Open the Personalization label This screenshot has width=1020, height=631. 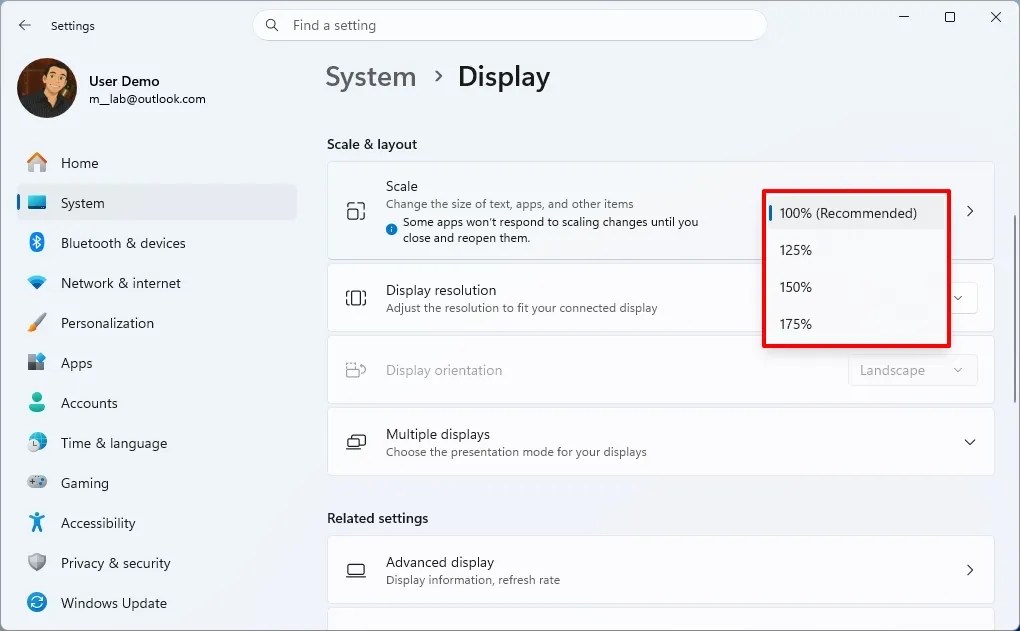click(107, 323)
